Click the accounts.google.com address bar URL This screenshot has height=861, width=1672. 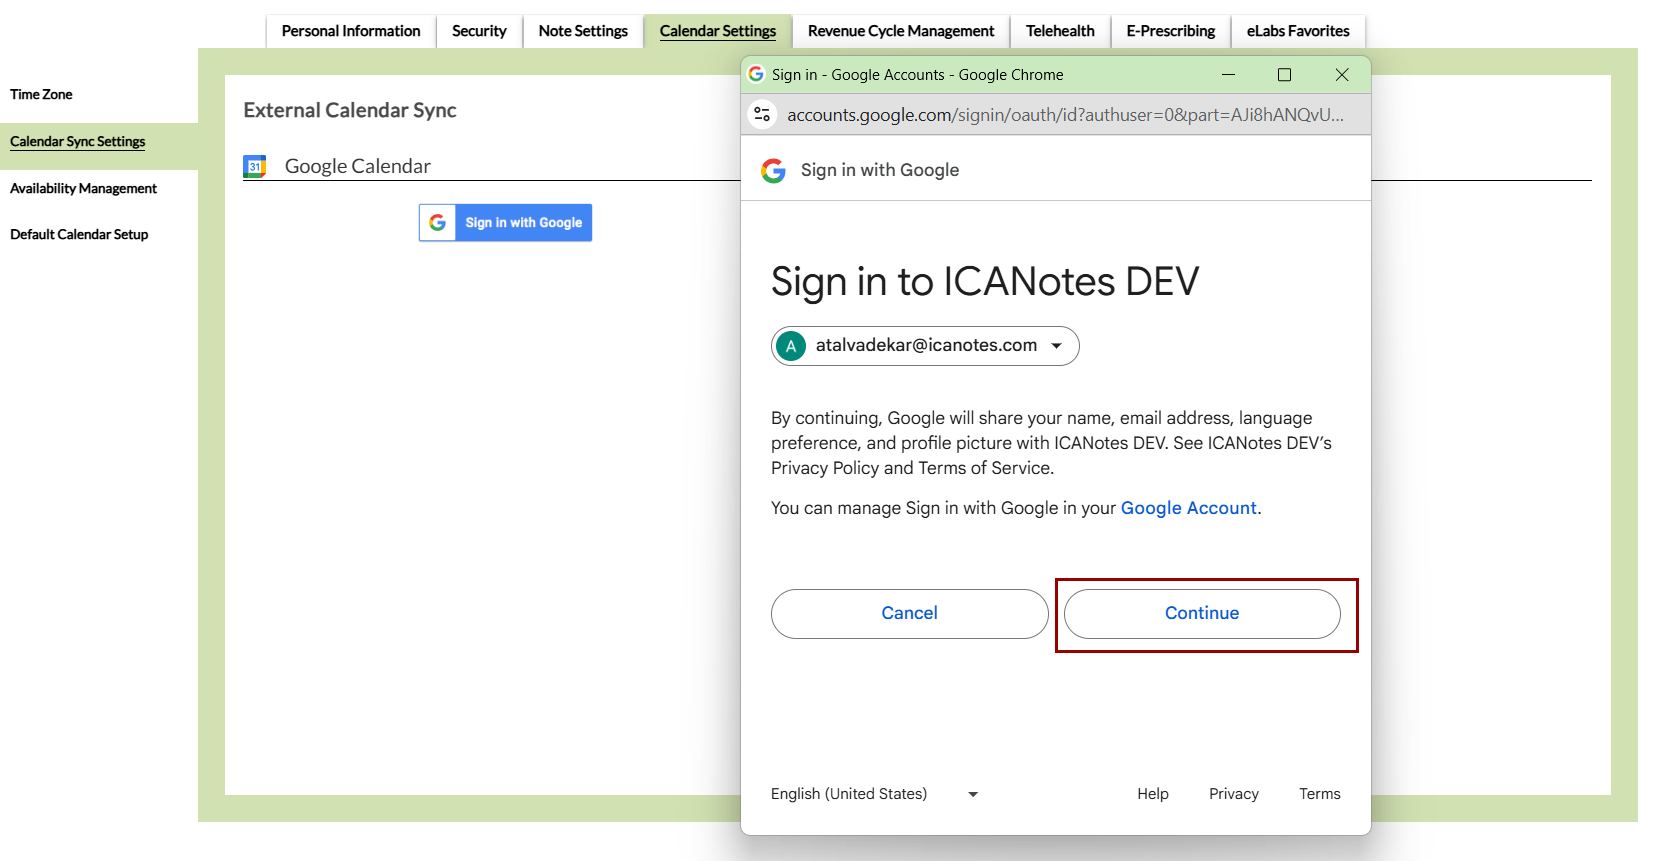point(1065,115)
